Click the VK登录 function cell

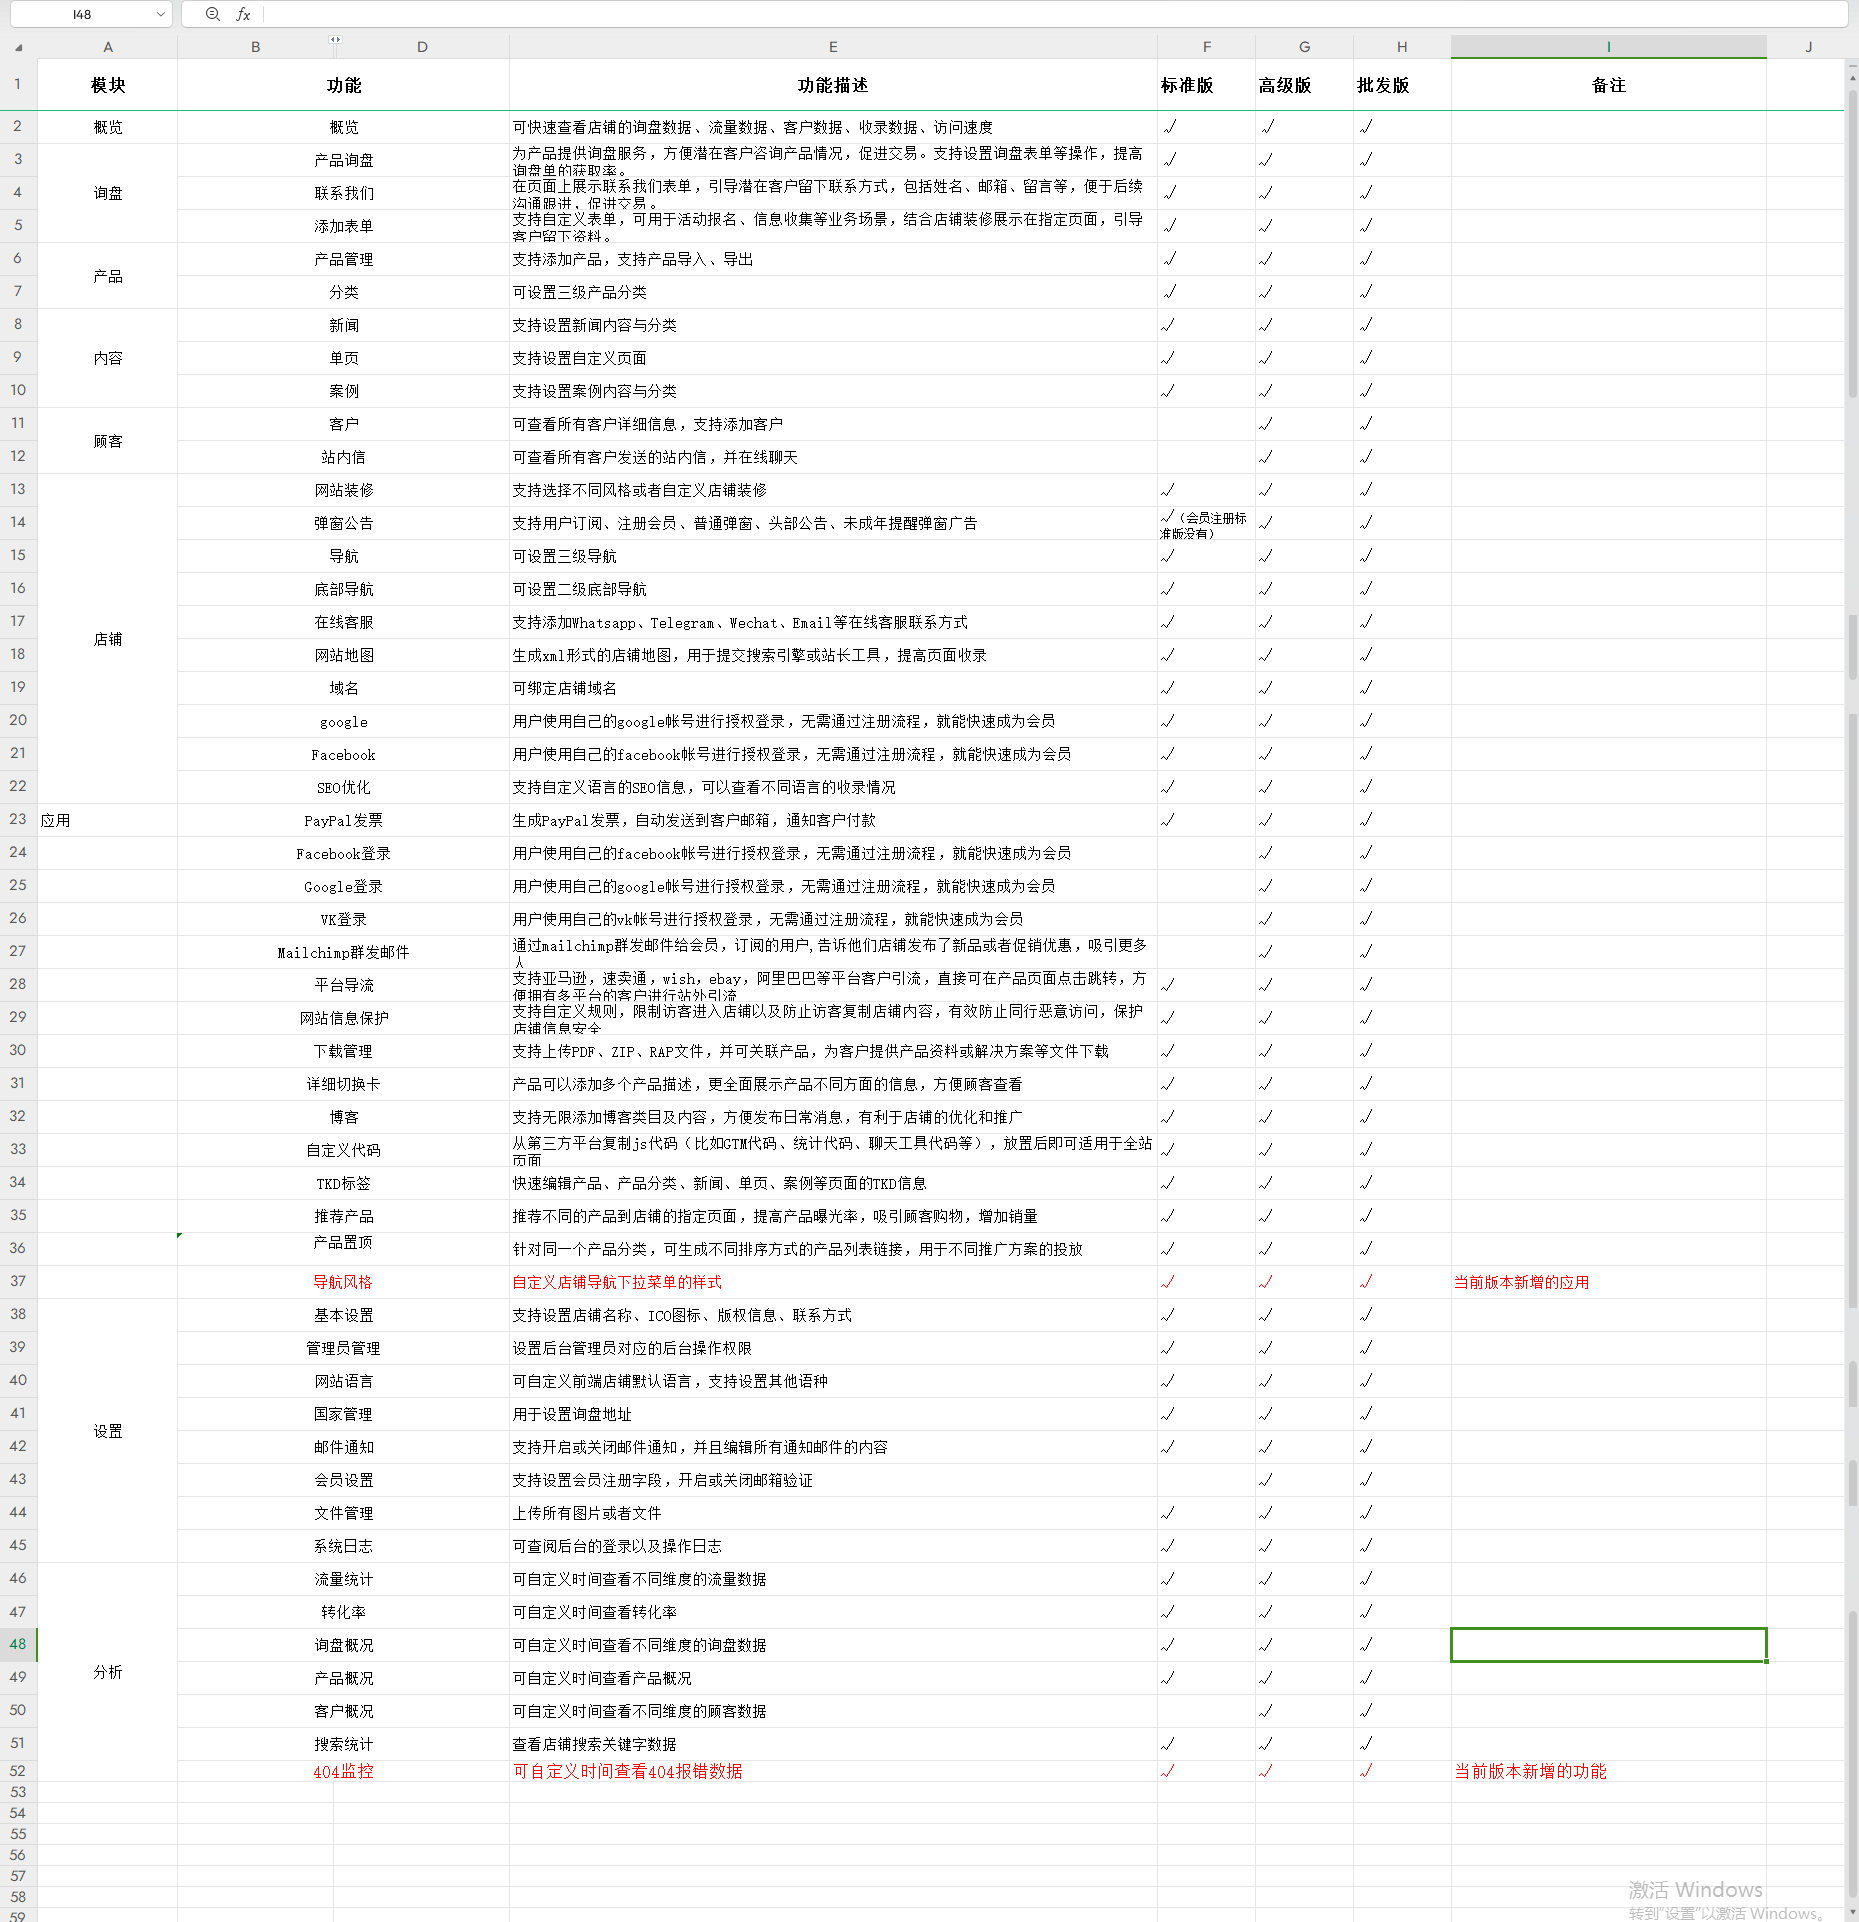point(343,919)
